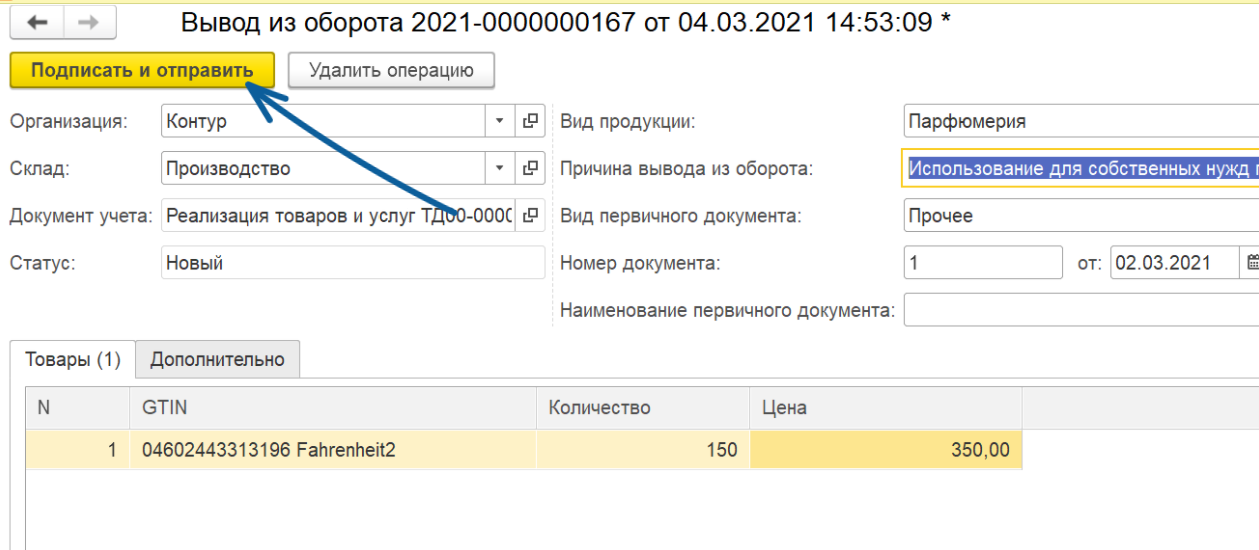Click the Склад field with Производство

pyautogui.click(x=323, y=168)
